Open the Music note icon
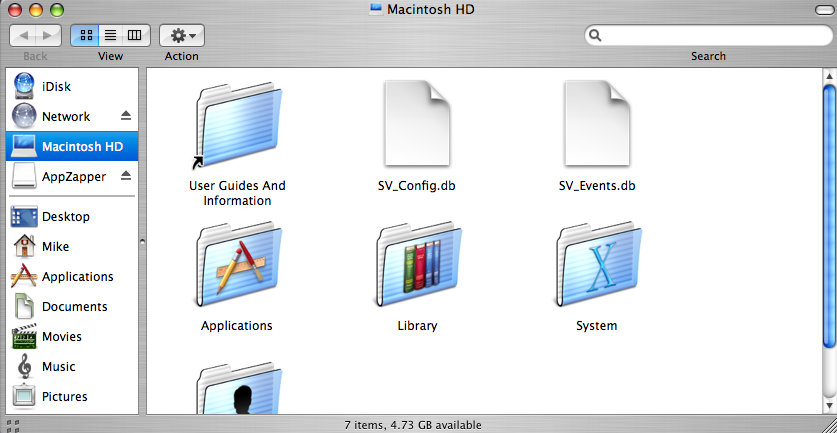Image resolution: width=837 pixels, height=433 pixels. tap(24, 366)
